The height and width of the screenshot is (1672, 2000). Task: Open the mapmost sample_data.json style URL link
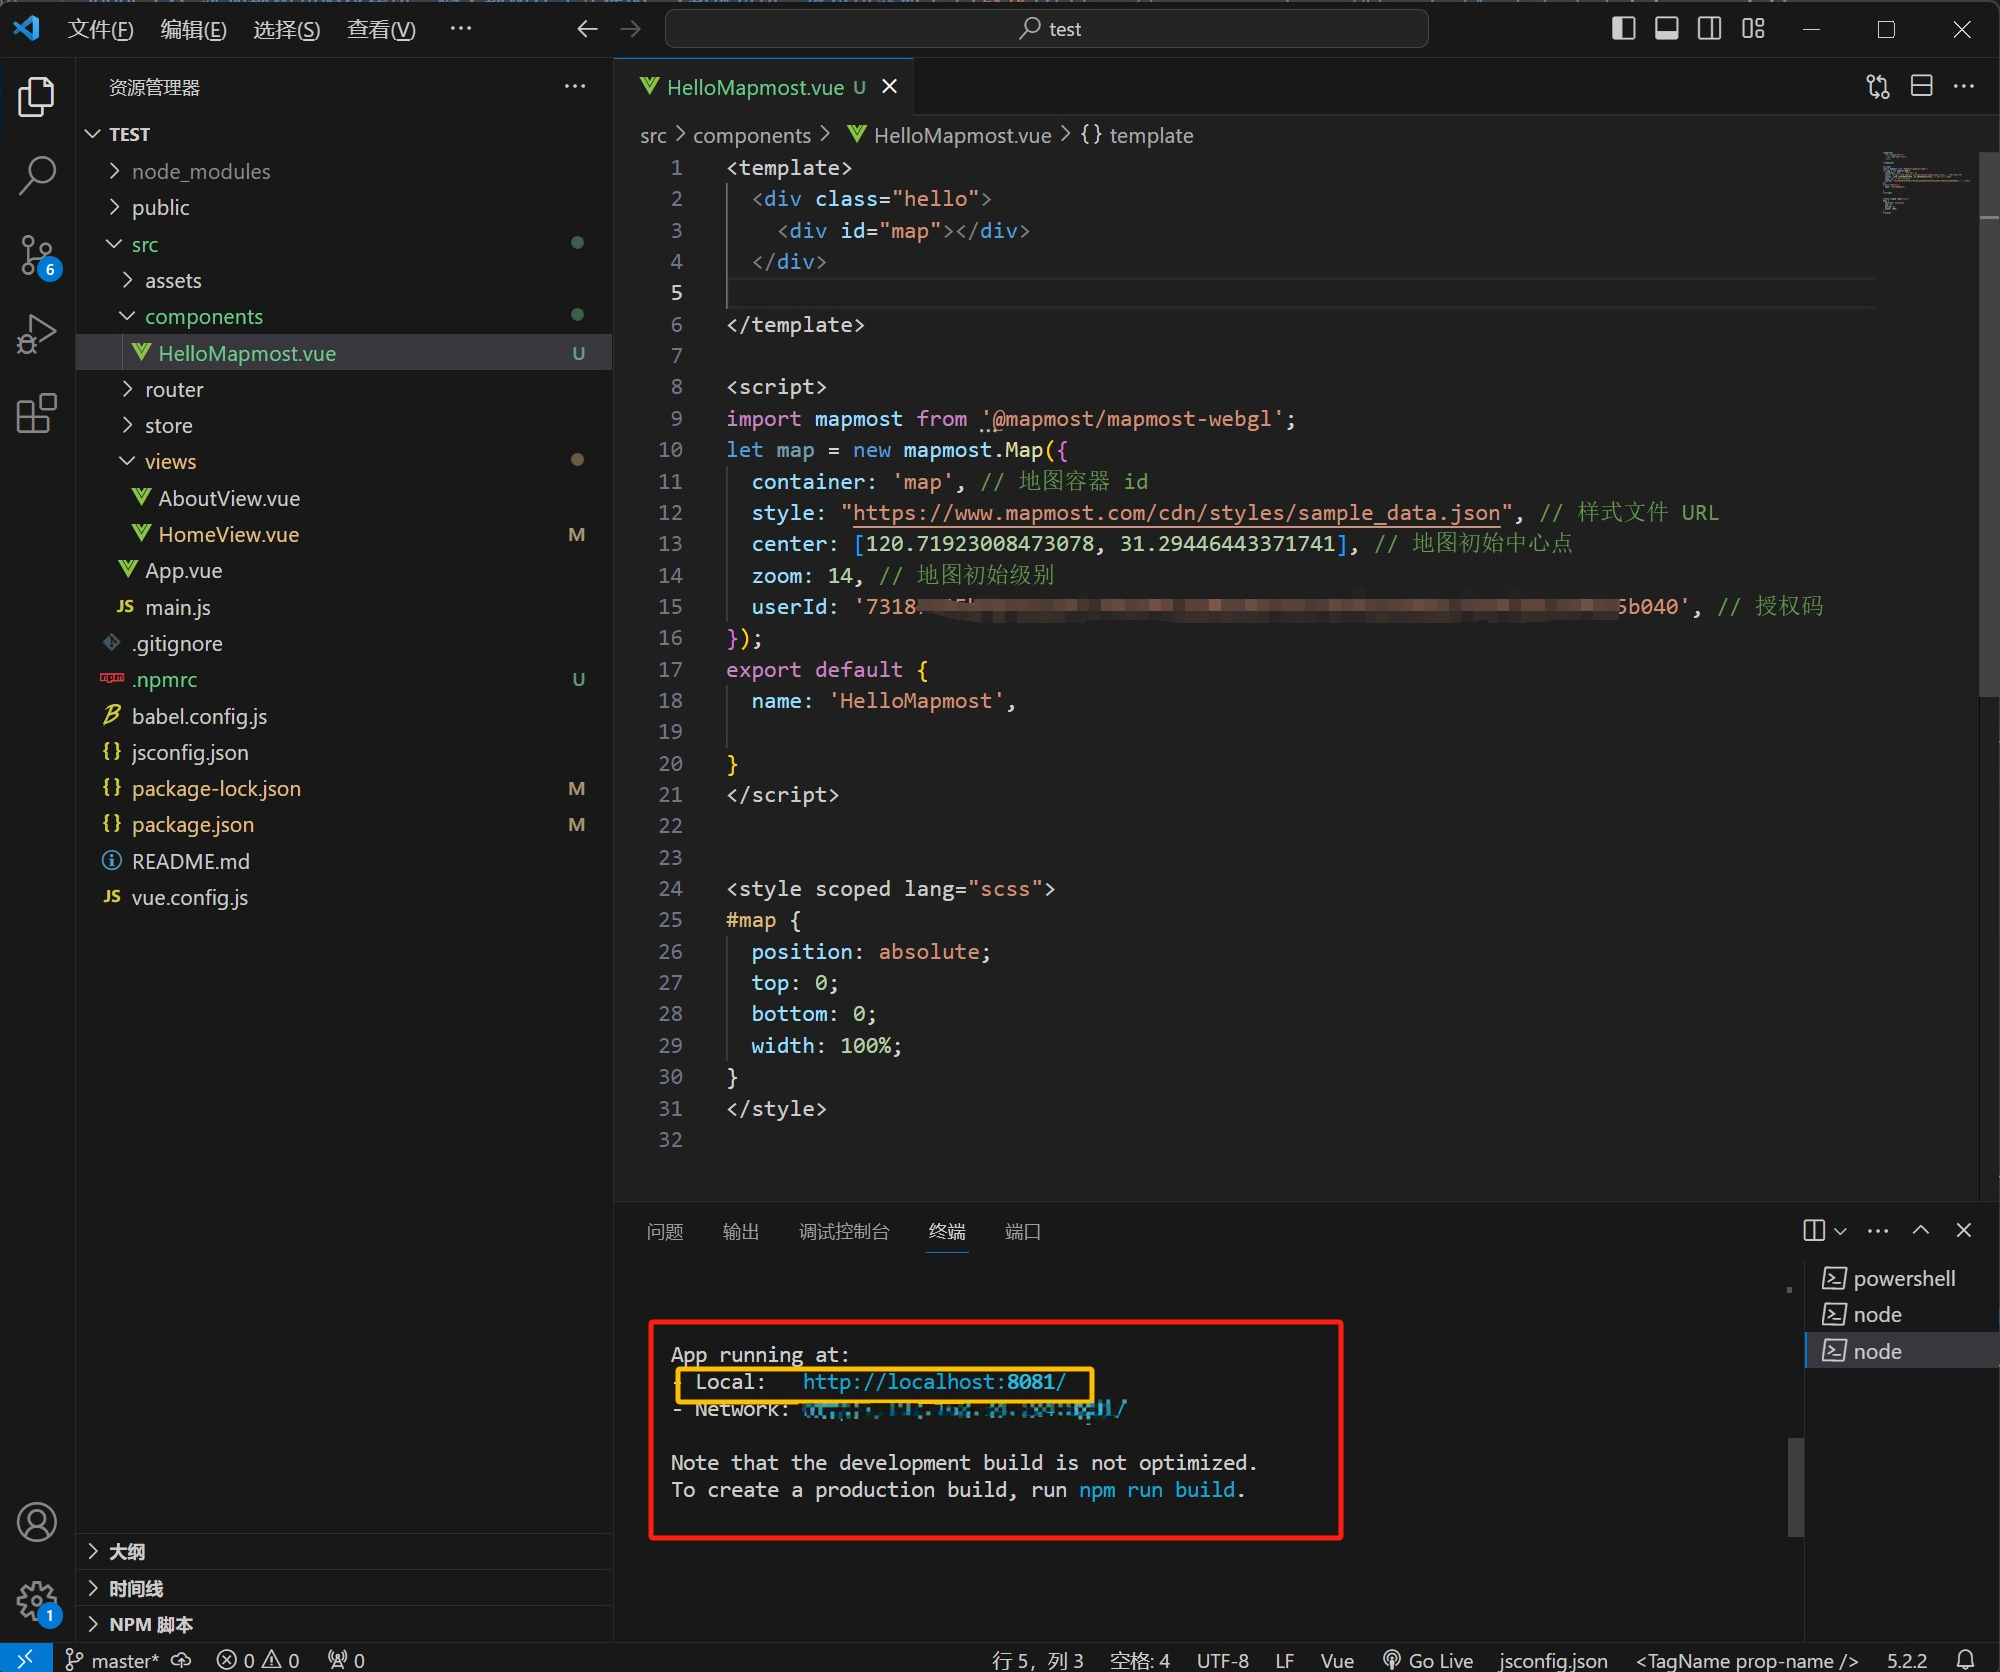point(1176,513)
